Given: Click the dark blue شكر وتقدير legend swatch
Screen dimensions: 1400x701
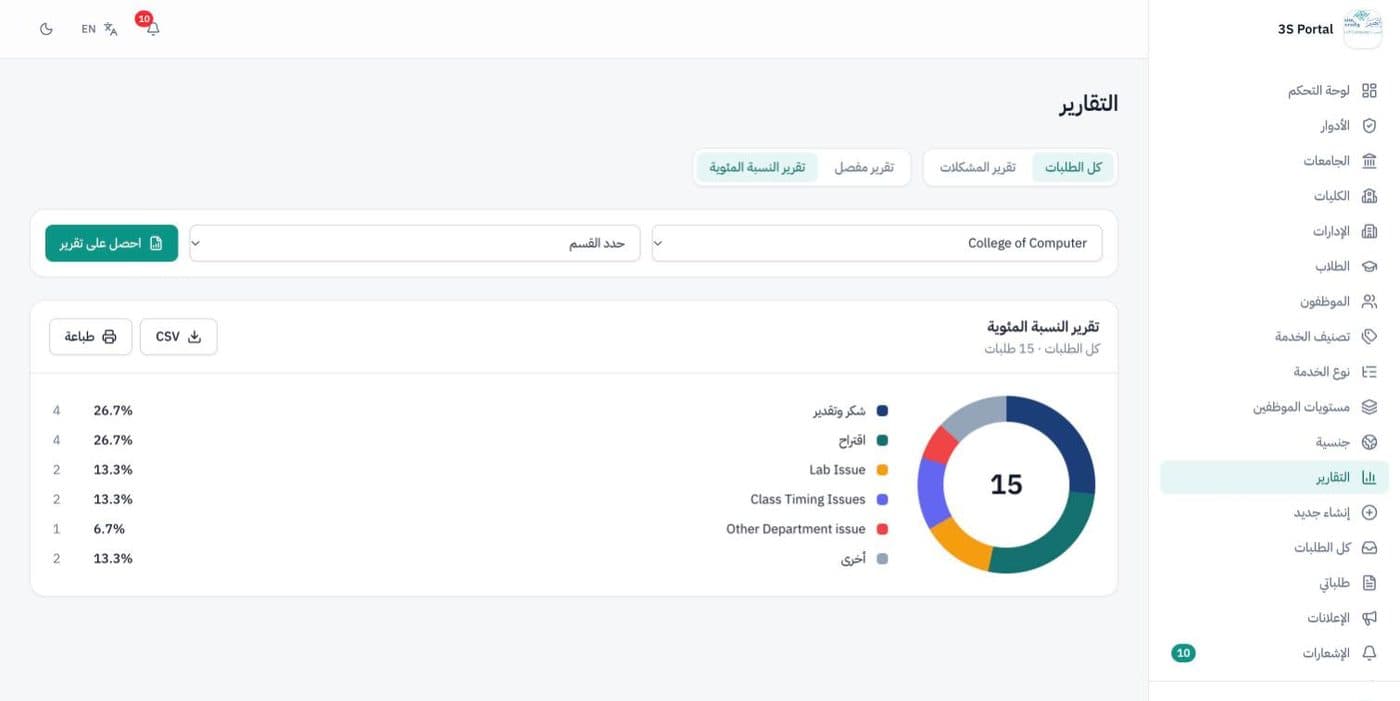Looking at the screenshot, I should click(882, 411).
